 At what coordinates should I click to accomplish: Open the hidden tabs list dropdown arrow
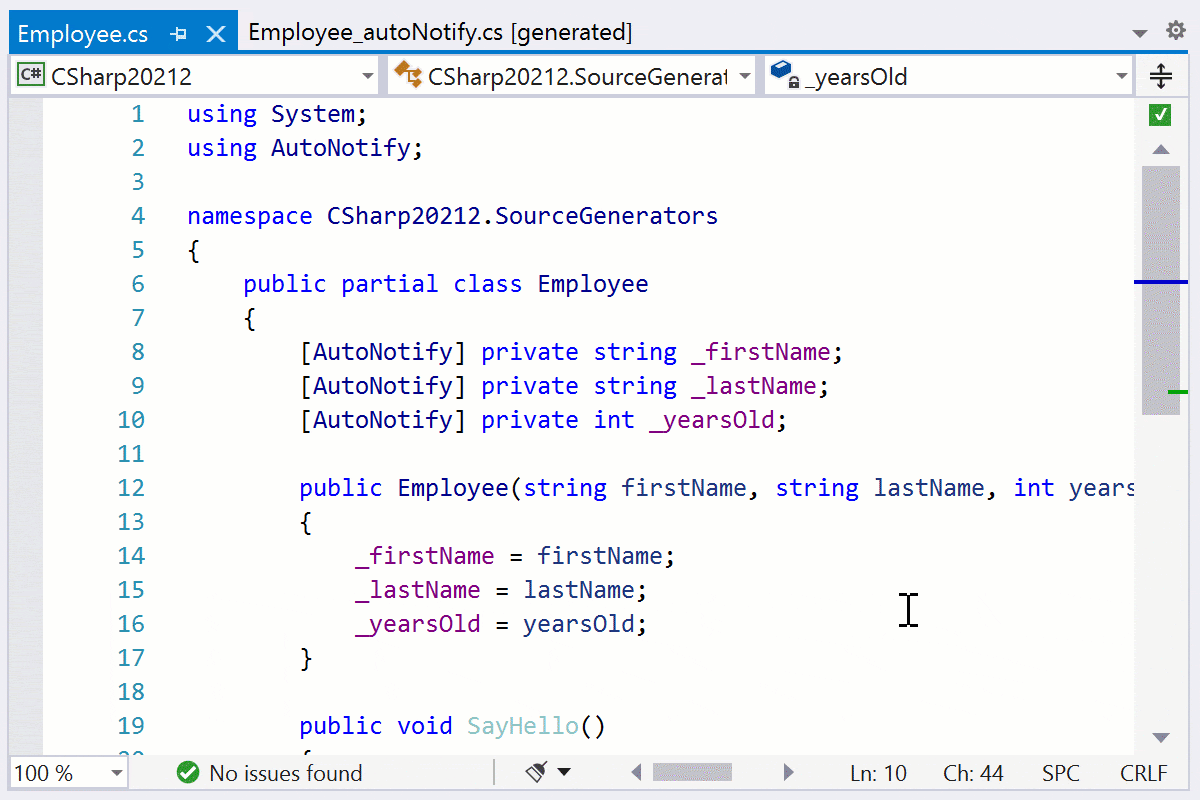[x=1139, y=30]
